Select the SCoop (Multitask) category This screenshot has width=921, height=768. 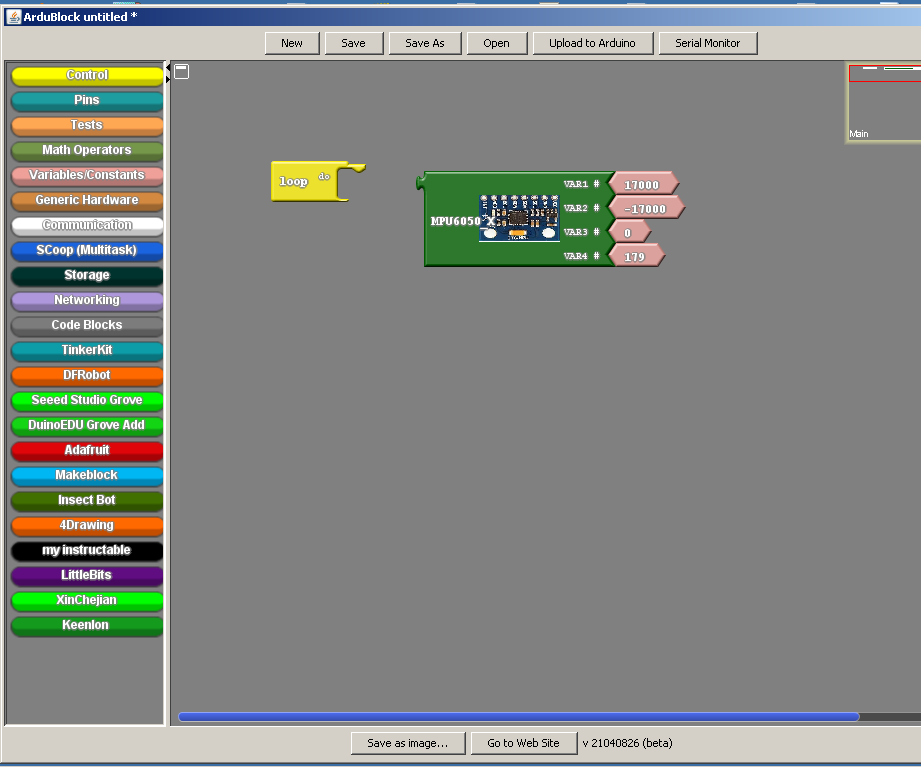(86, 250)
